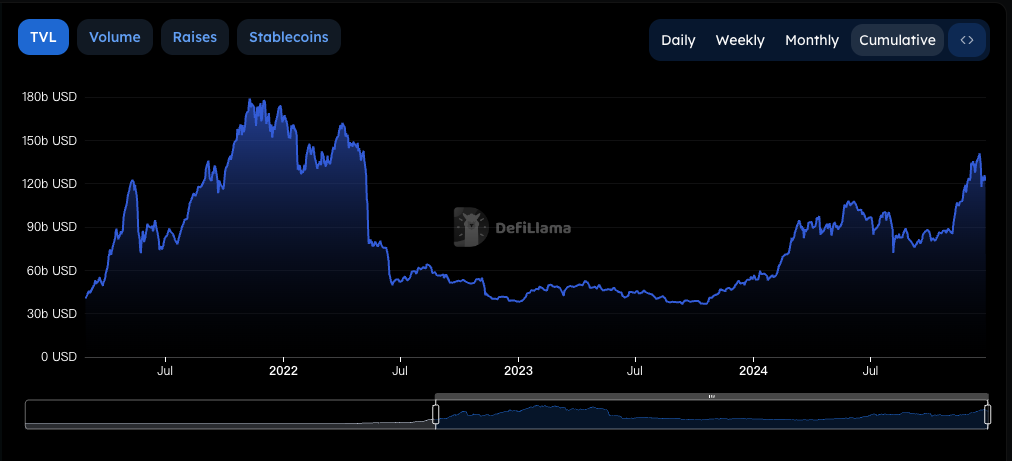Open the Raises tab
Screen dimensions: 1012x461
pyautogui.click(x=195, y=37)
